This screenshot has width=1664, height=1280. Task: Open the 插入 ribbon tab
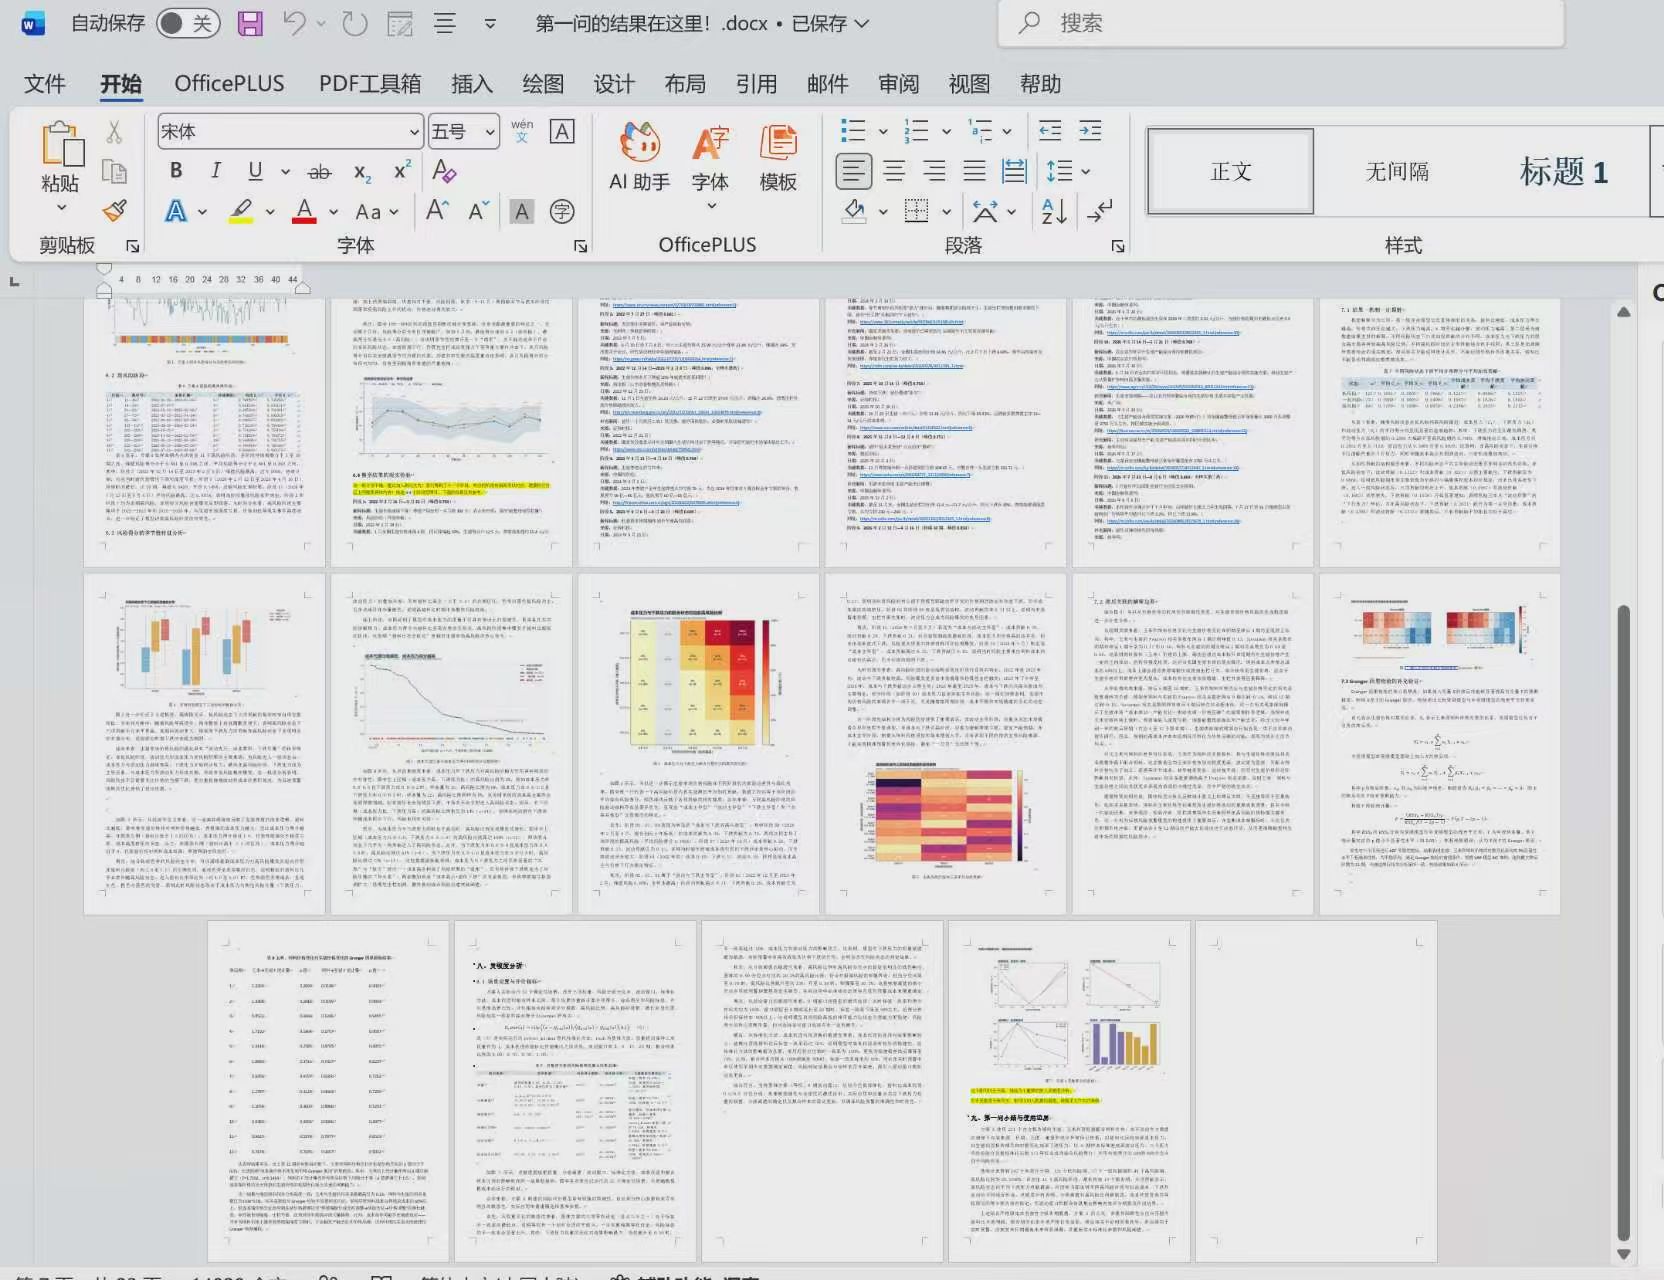(x=472, y=84)
